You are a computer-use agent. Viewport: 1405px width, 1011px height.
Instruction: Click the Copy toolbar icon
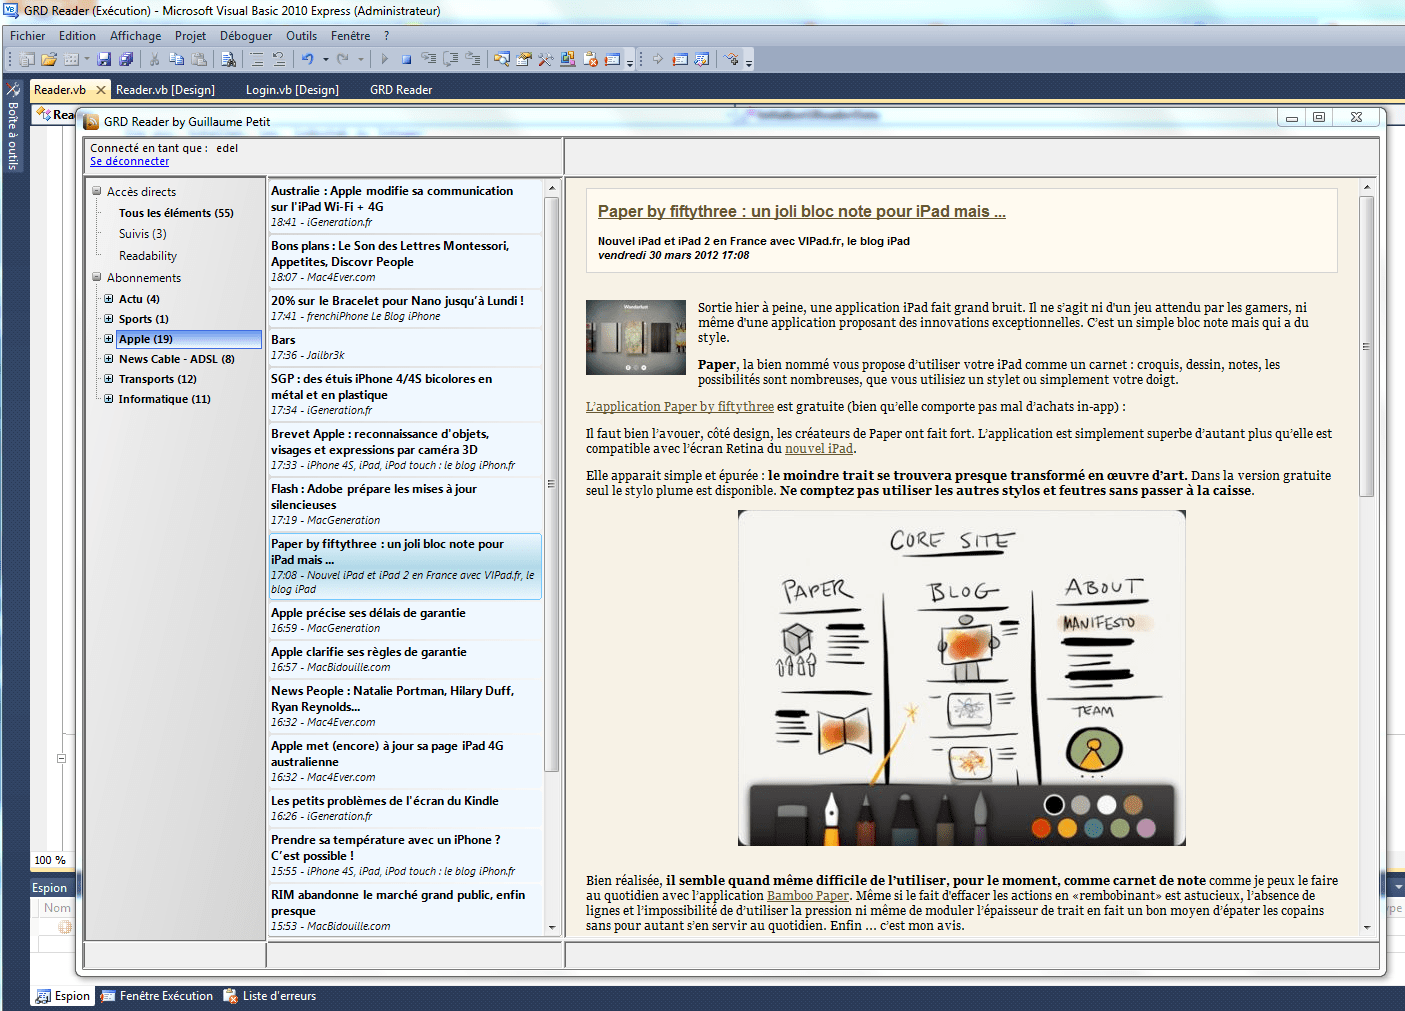pos(176,60)
